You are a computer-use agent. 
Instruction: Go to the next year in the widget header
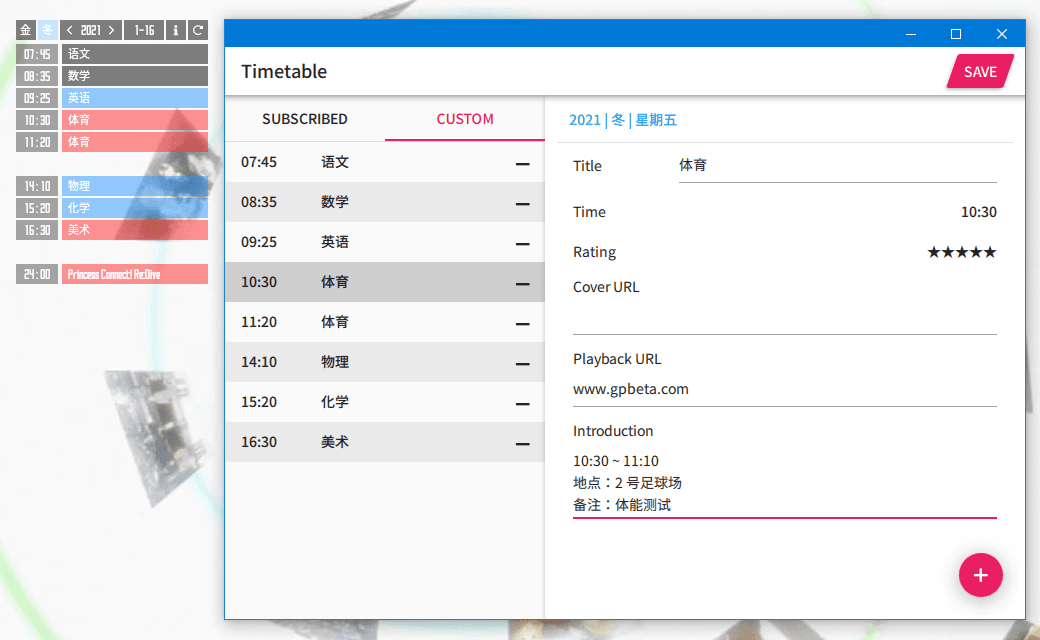pyautogui.click(x=111, y=30)
